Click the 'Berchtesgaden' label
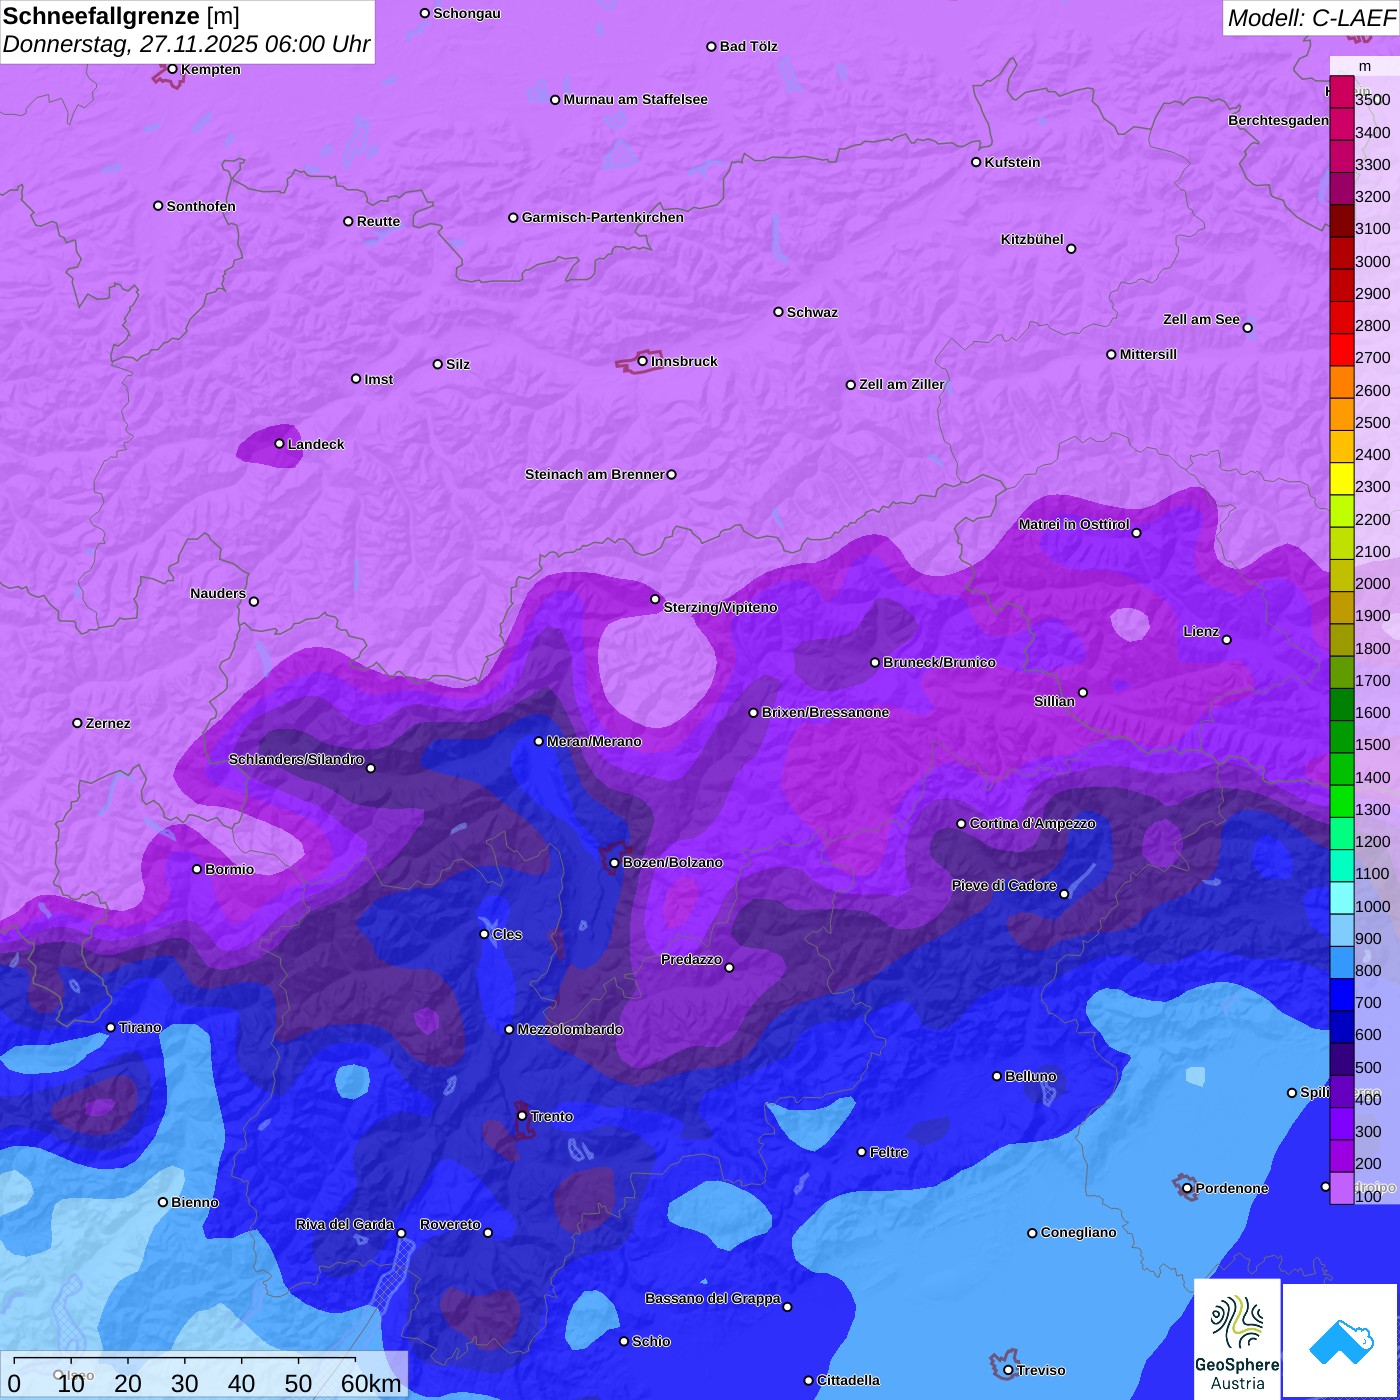Viewport: 1400px width, 1400px height. click(1278, 120)
